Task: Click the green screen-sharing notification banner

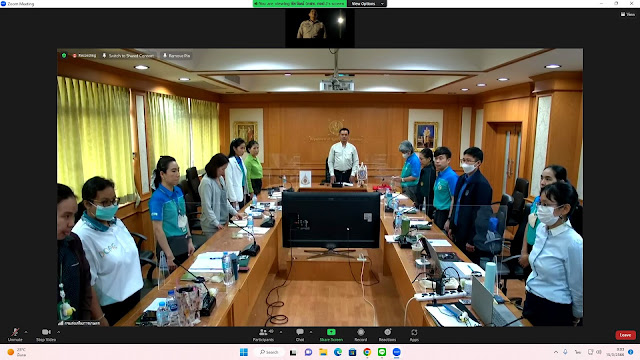Action: coord(300,4)
